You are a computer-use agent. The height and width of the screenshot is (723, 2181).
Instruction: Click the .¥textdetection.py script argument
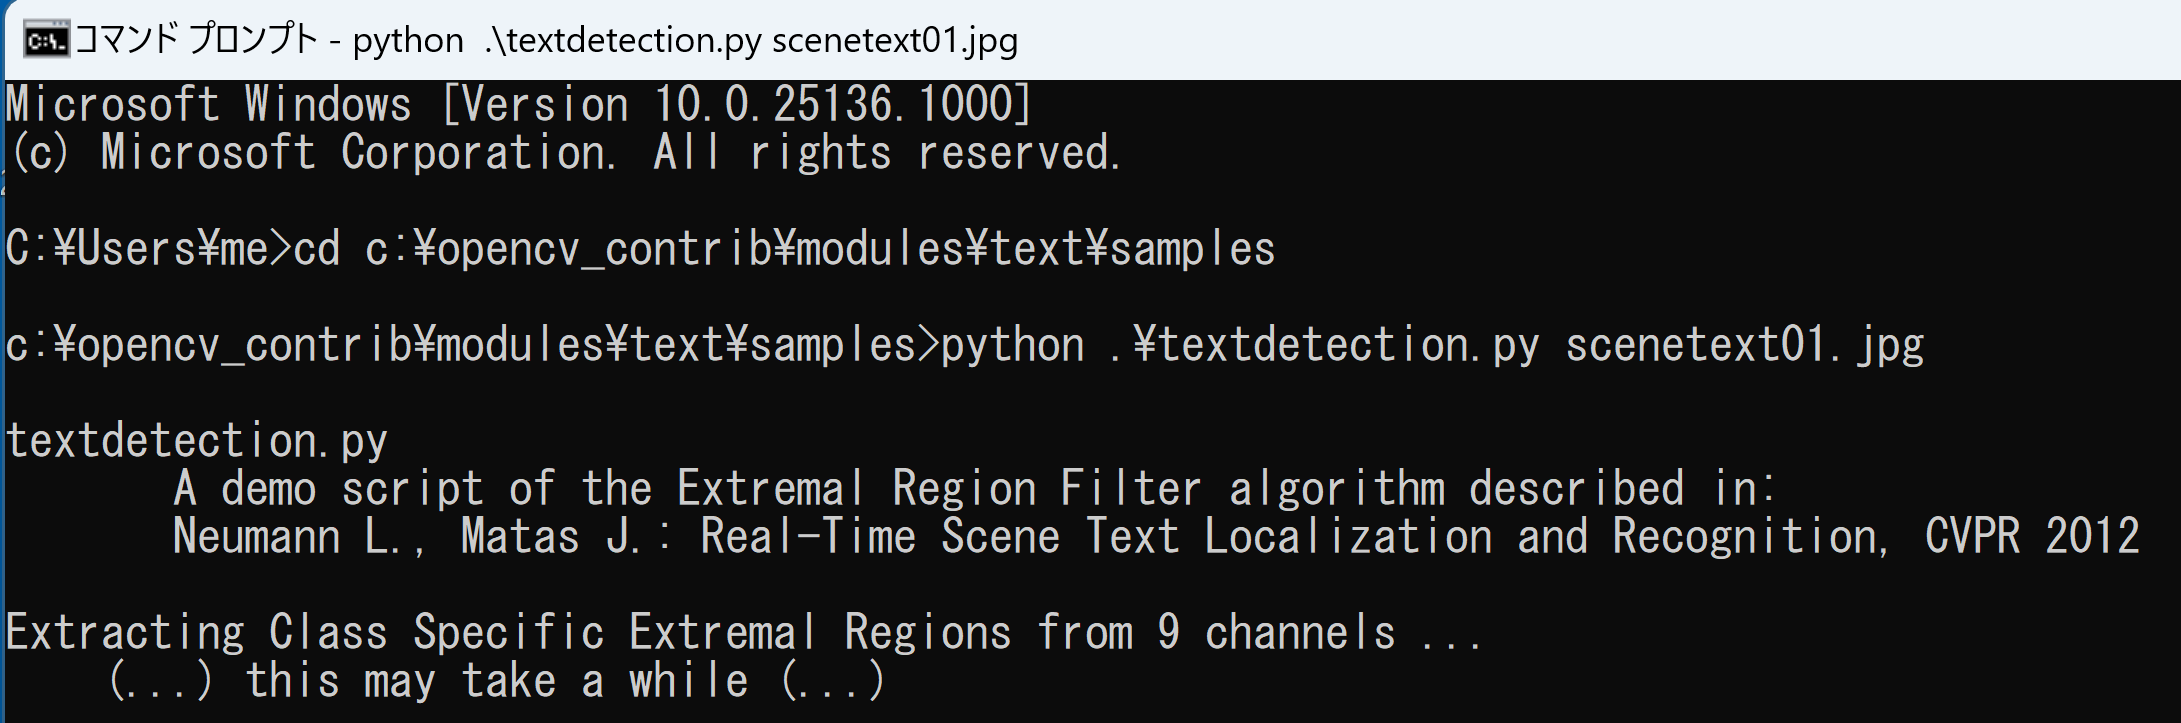coord(1324,346)
